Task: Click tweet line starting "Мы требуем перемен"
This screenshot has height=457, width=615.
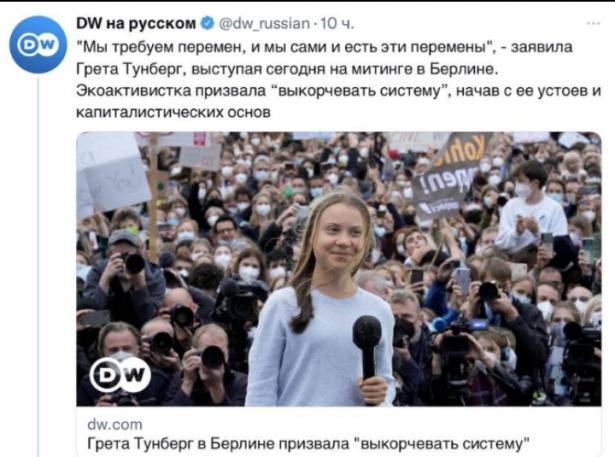Action: pos(324,47)
